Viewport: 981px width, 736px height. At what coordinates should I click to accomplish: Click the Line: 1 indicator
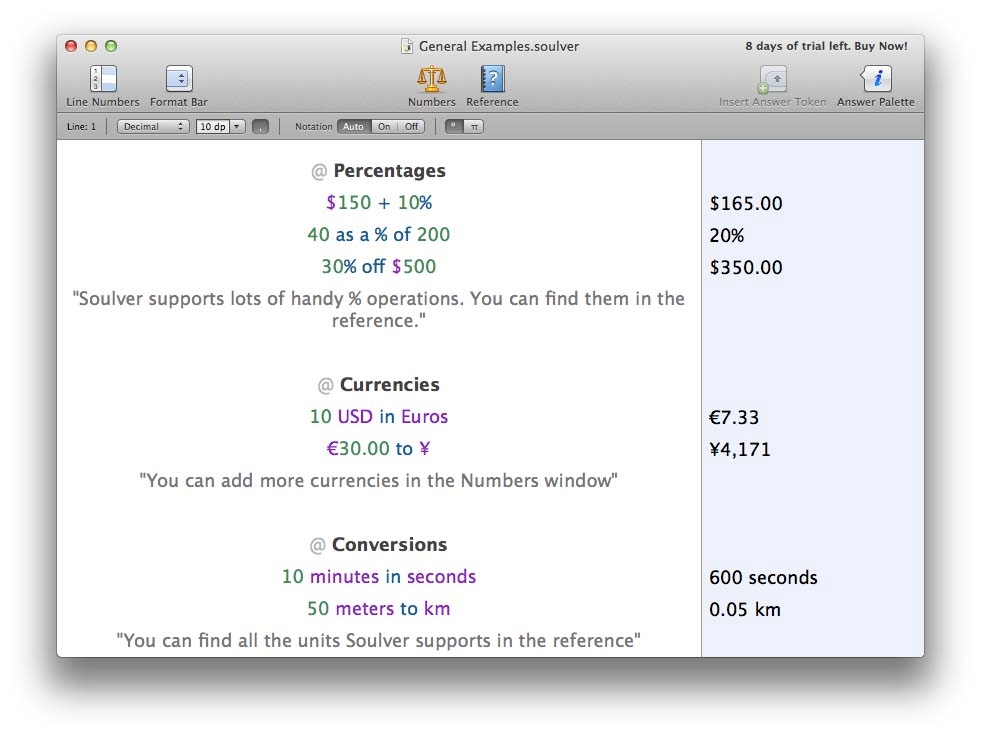(x=81, y=126)
